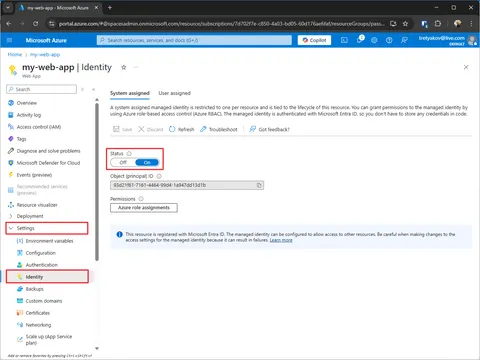480x360 pixels.
Task: Open Tags menu item
Action: (x=21, y=139)
